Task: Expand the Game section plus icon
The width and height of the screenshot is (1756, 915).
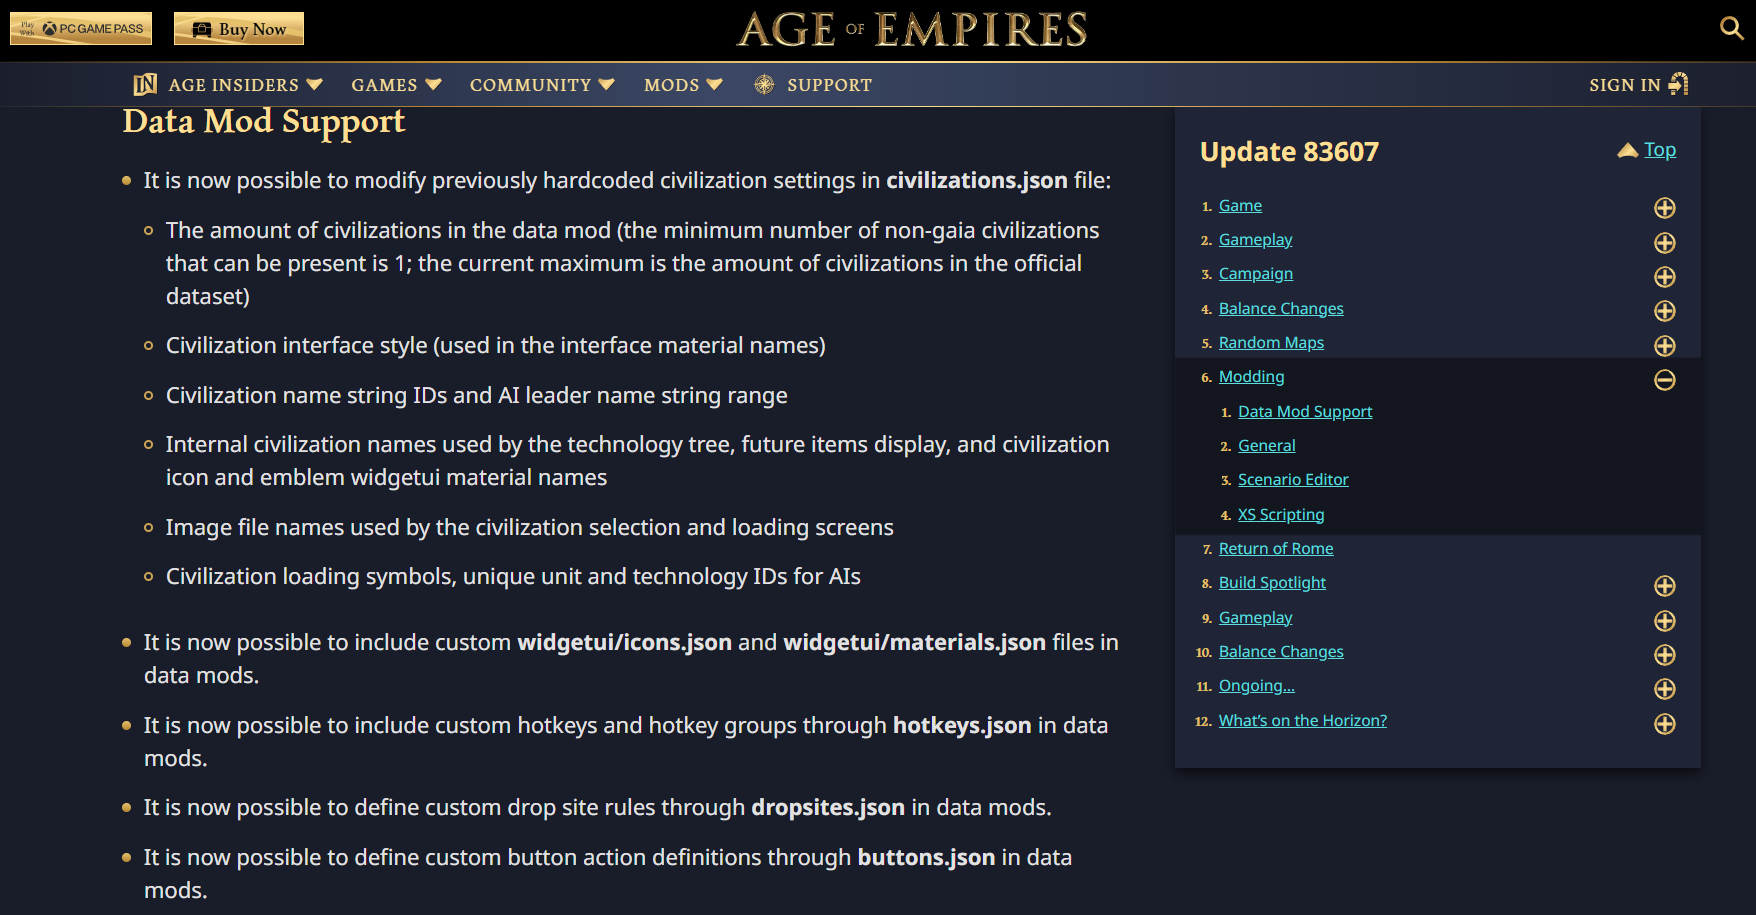Action: tap(1665, 208)
